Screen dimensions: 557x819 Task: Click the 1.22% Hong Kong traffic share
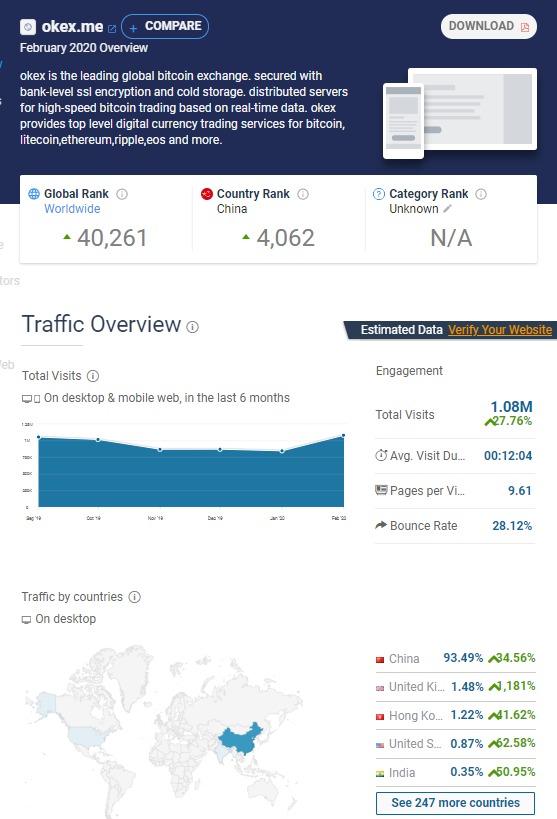point(467,716)
